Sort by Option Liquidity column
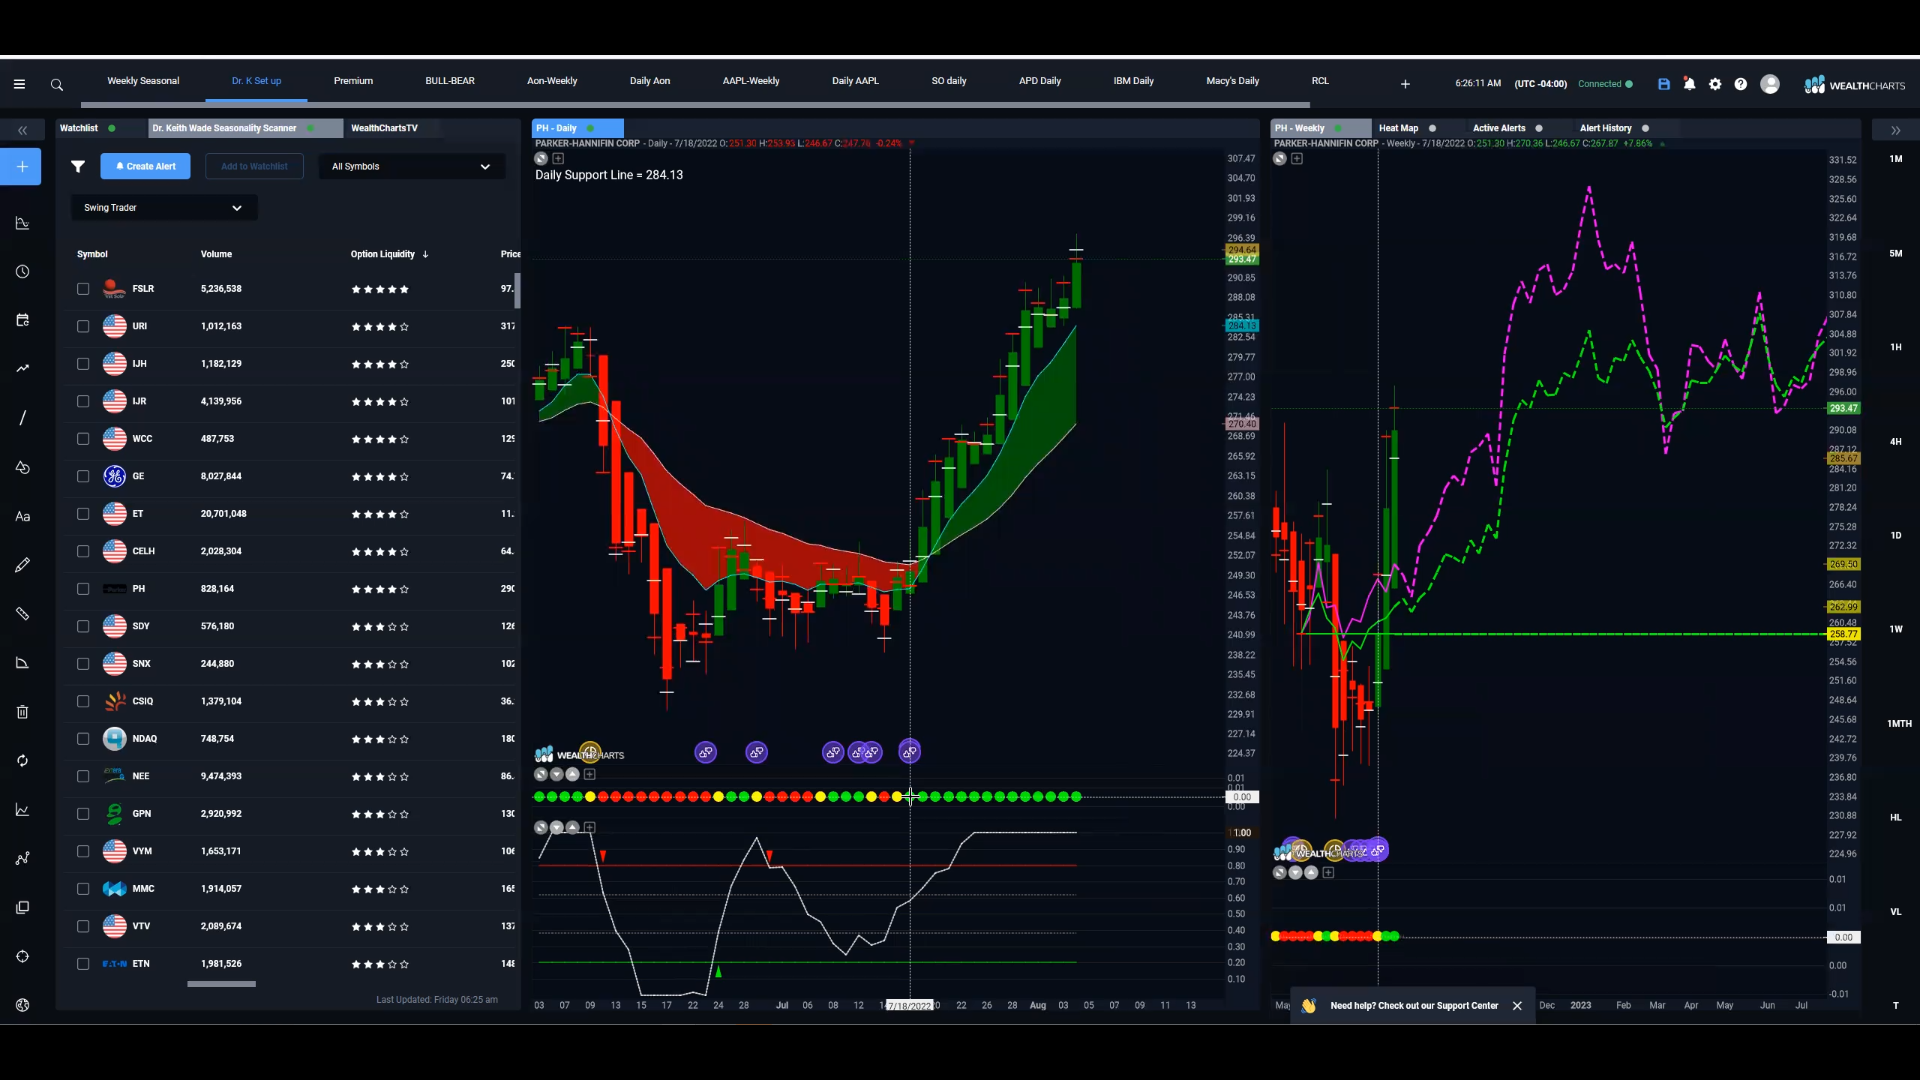 pos(389,254)
